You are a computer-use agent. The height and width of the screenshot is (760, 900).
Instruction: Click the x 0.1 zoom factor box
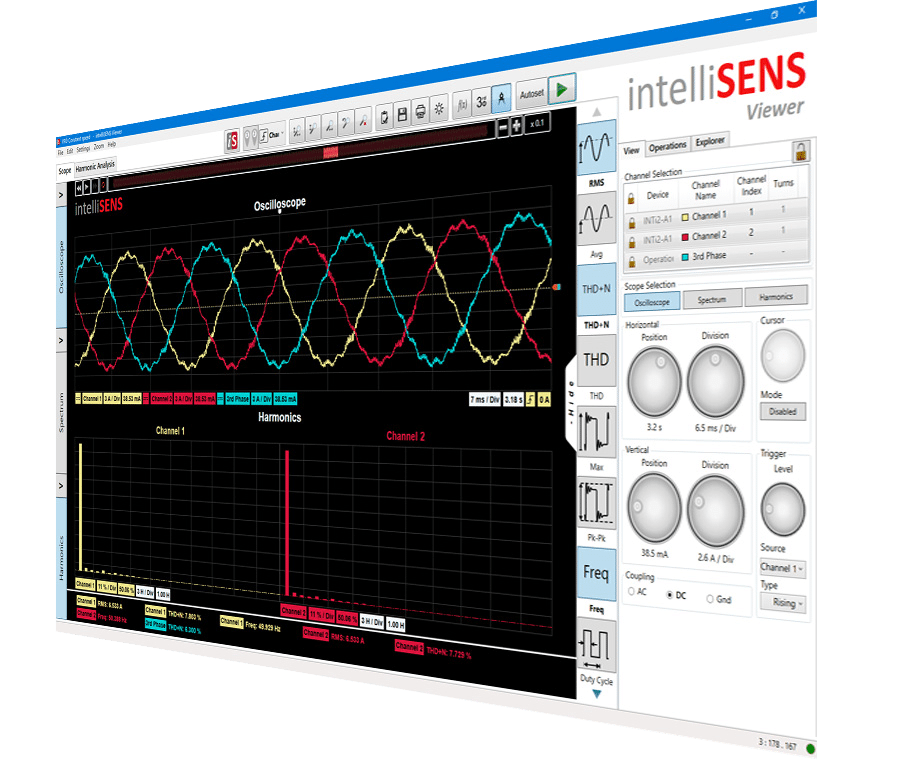coord(538,122)
